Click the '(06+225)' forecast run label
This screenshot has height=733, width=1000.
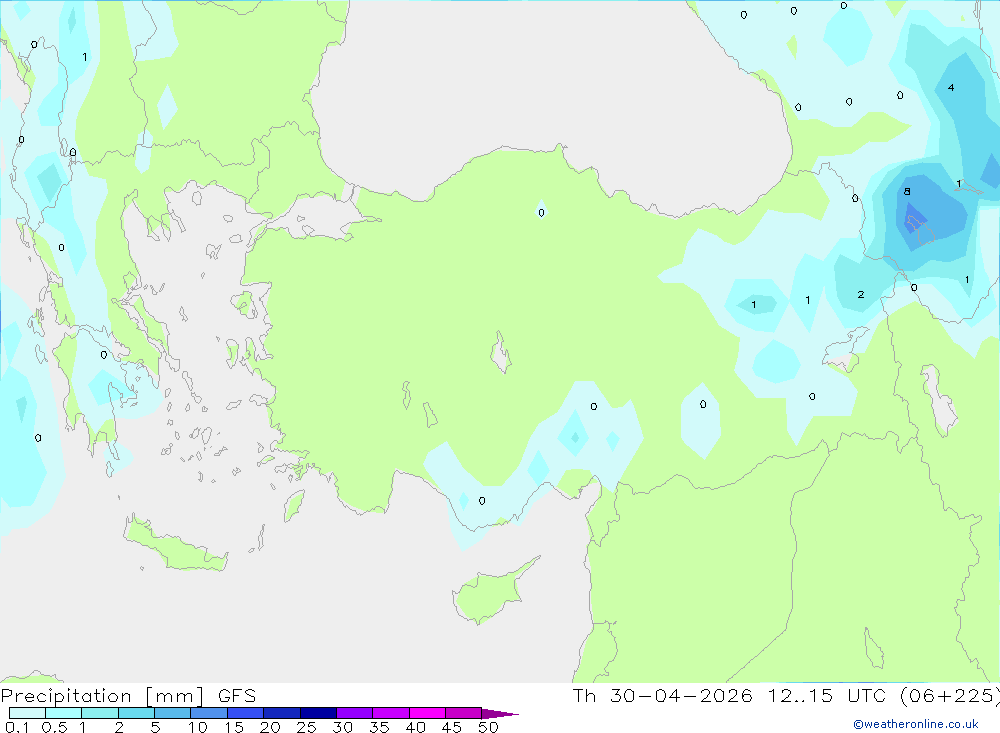(950, 696)
